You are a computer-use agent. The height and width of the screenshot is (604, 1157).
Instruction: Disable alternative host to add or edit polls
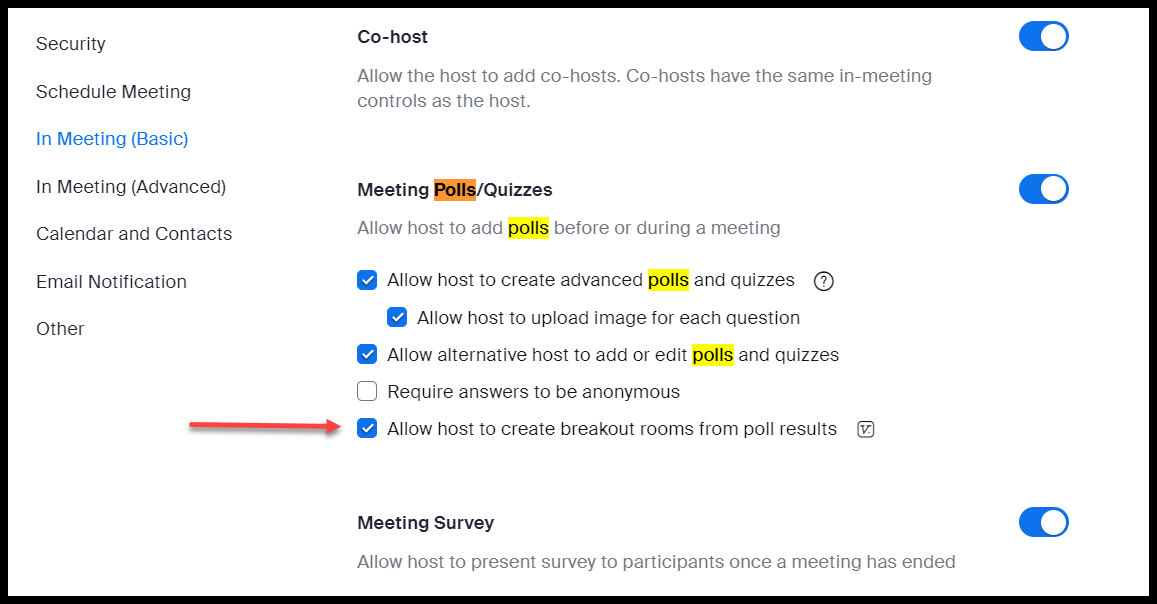(367, 354)
